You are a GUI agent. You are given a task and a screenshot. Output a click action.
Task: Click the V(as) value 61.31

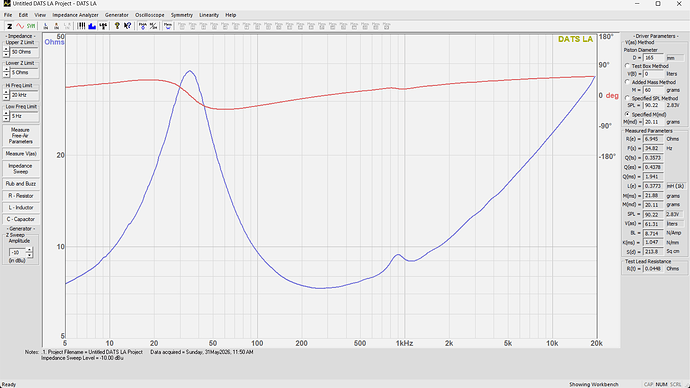pyautogui.click(x=653, y=224)
